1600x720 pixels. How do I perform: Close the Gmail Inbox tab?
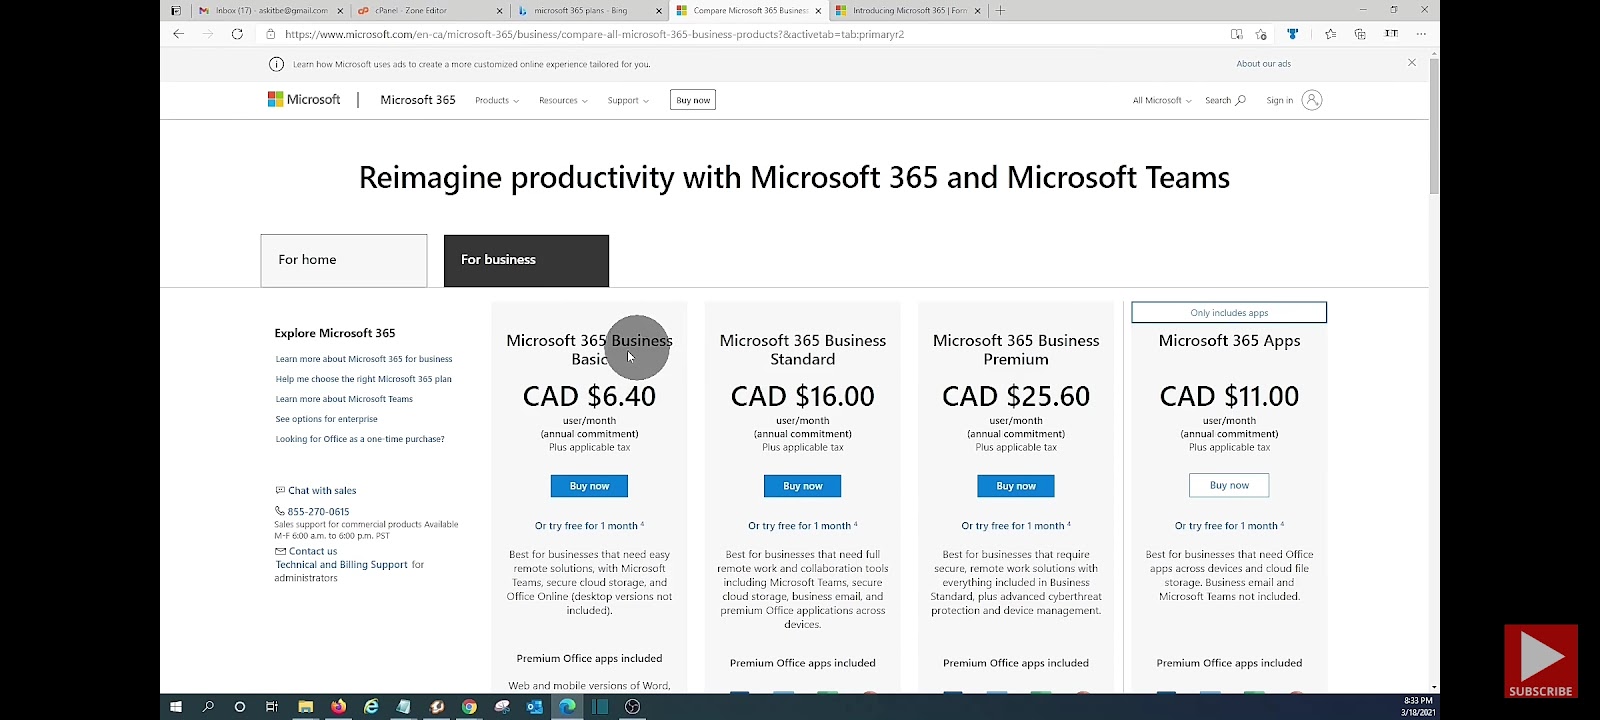click(x=340, y=11)
